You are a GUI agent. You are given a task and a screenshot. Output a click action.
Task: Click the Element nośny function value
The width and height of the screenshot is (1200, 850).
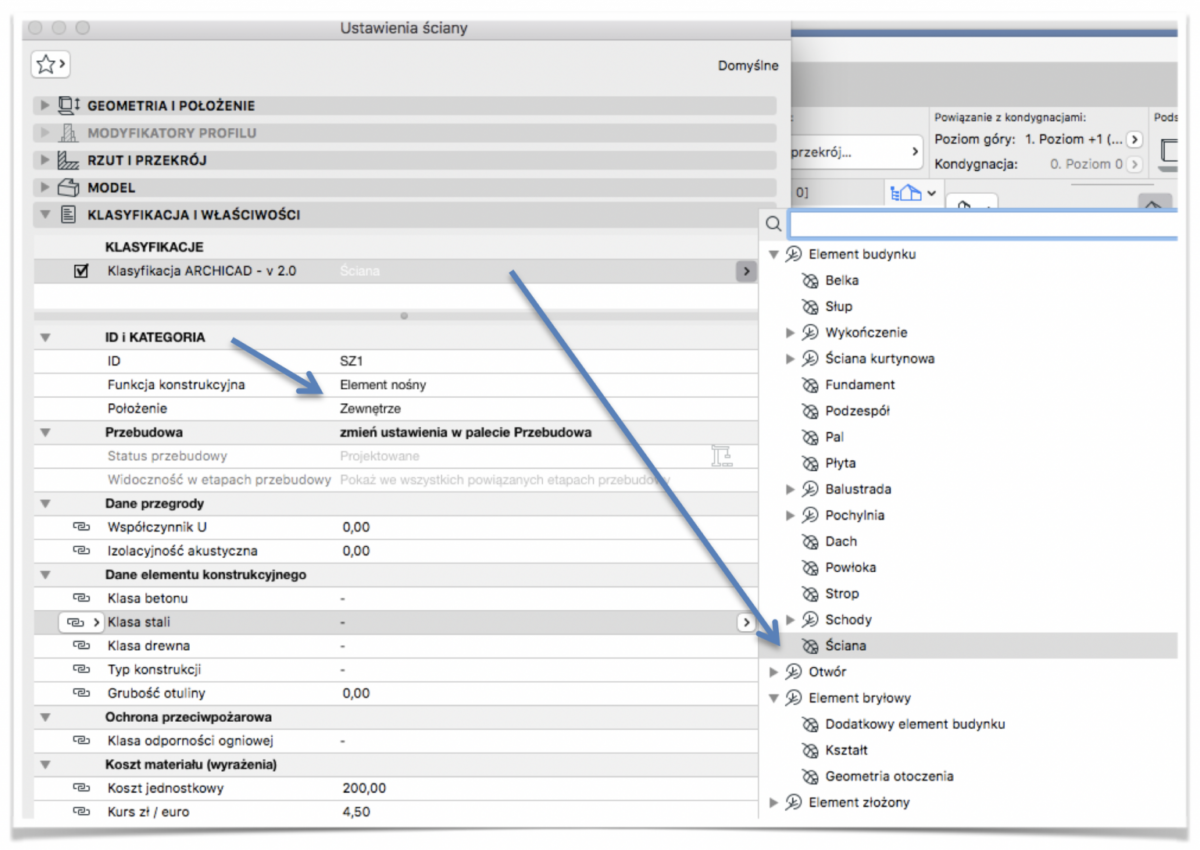click(x=384, y=385)
